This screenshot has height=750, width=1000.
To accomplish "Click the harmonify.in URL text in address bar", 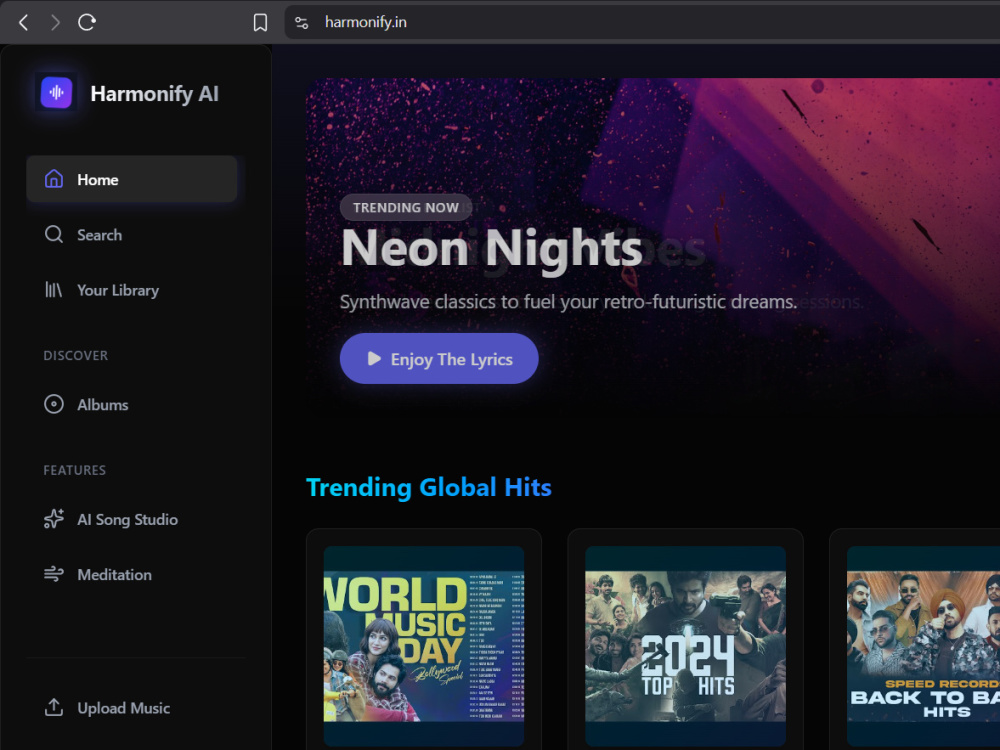I will (365, 22).
